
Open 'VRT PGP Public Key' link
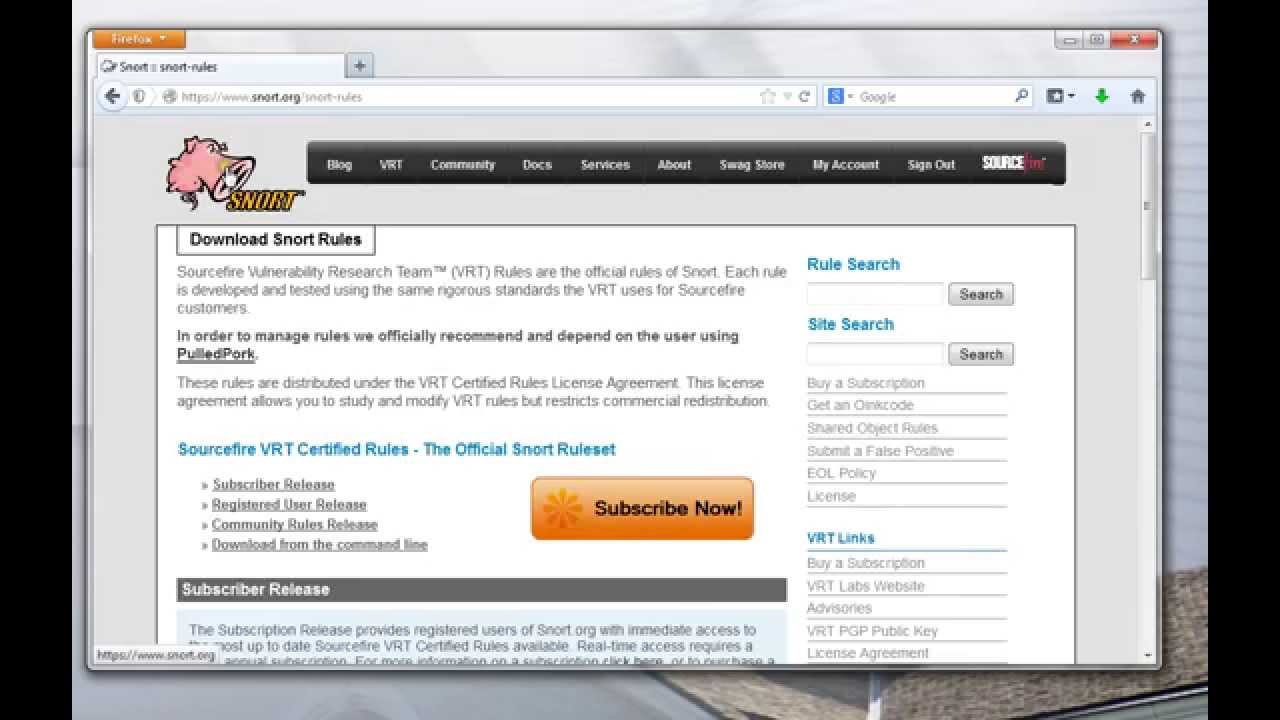click(x=872, y=631)
